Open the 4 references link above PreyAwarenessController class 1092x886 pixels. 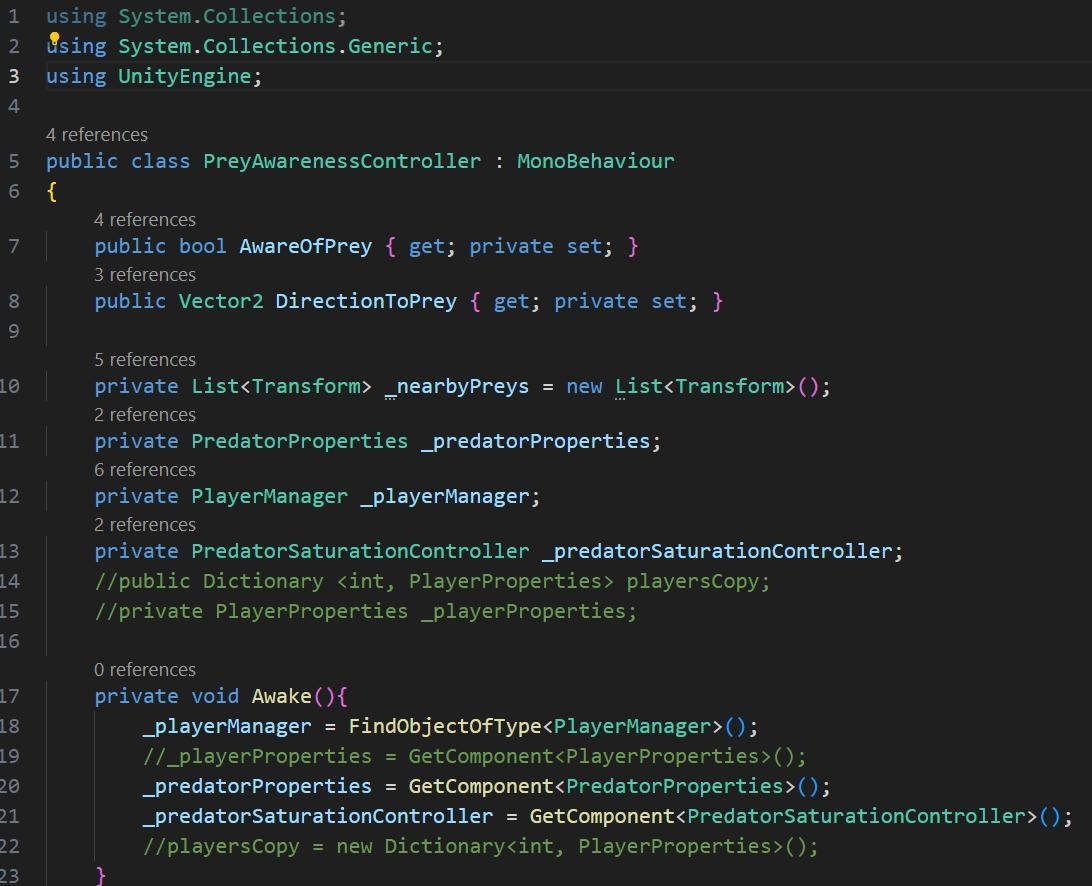click(96, 134)
